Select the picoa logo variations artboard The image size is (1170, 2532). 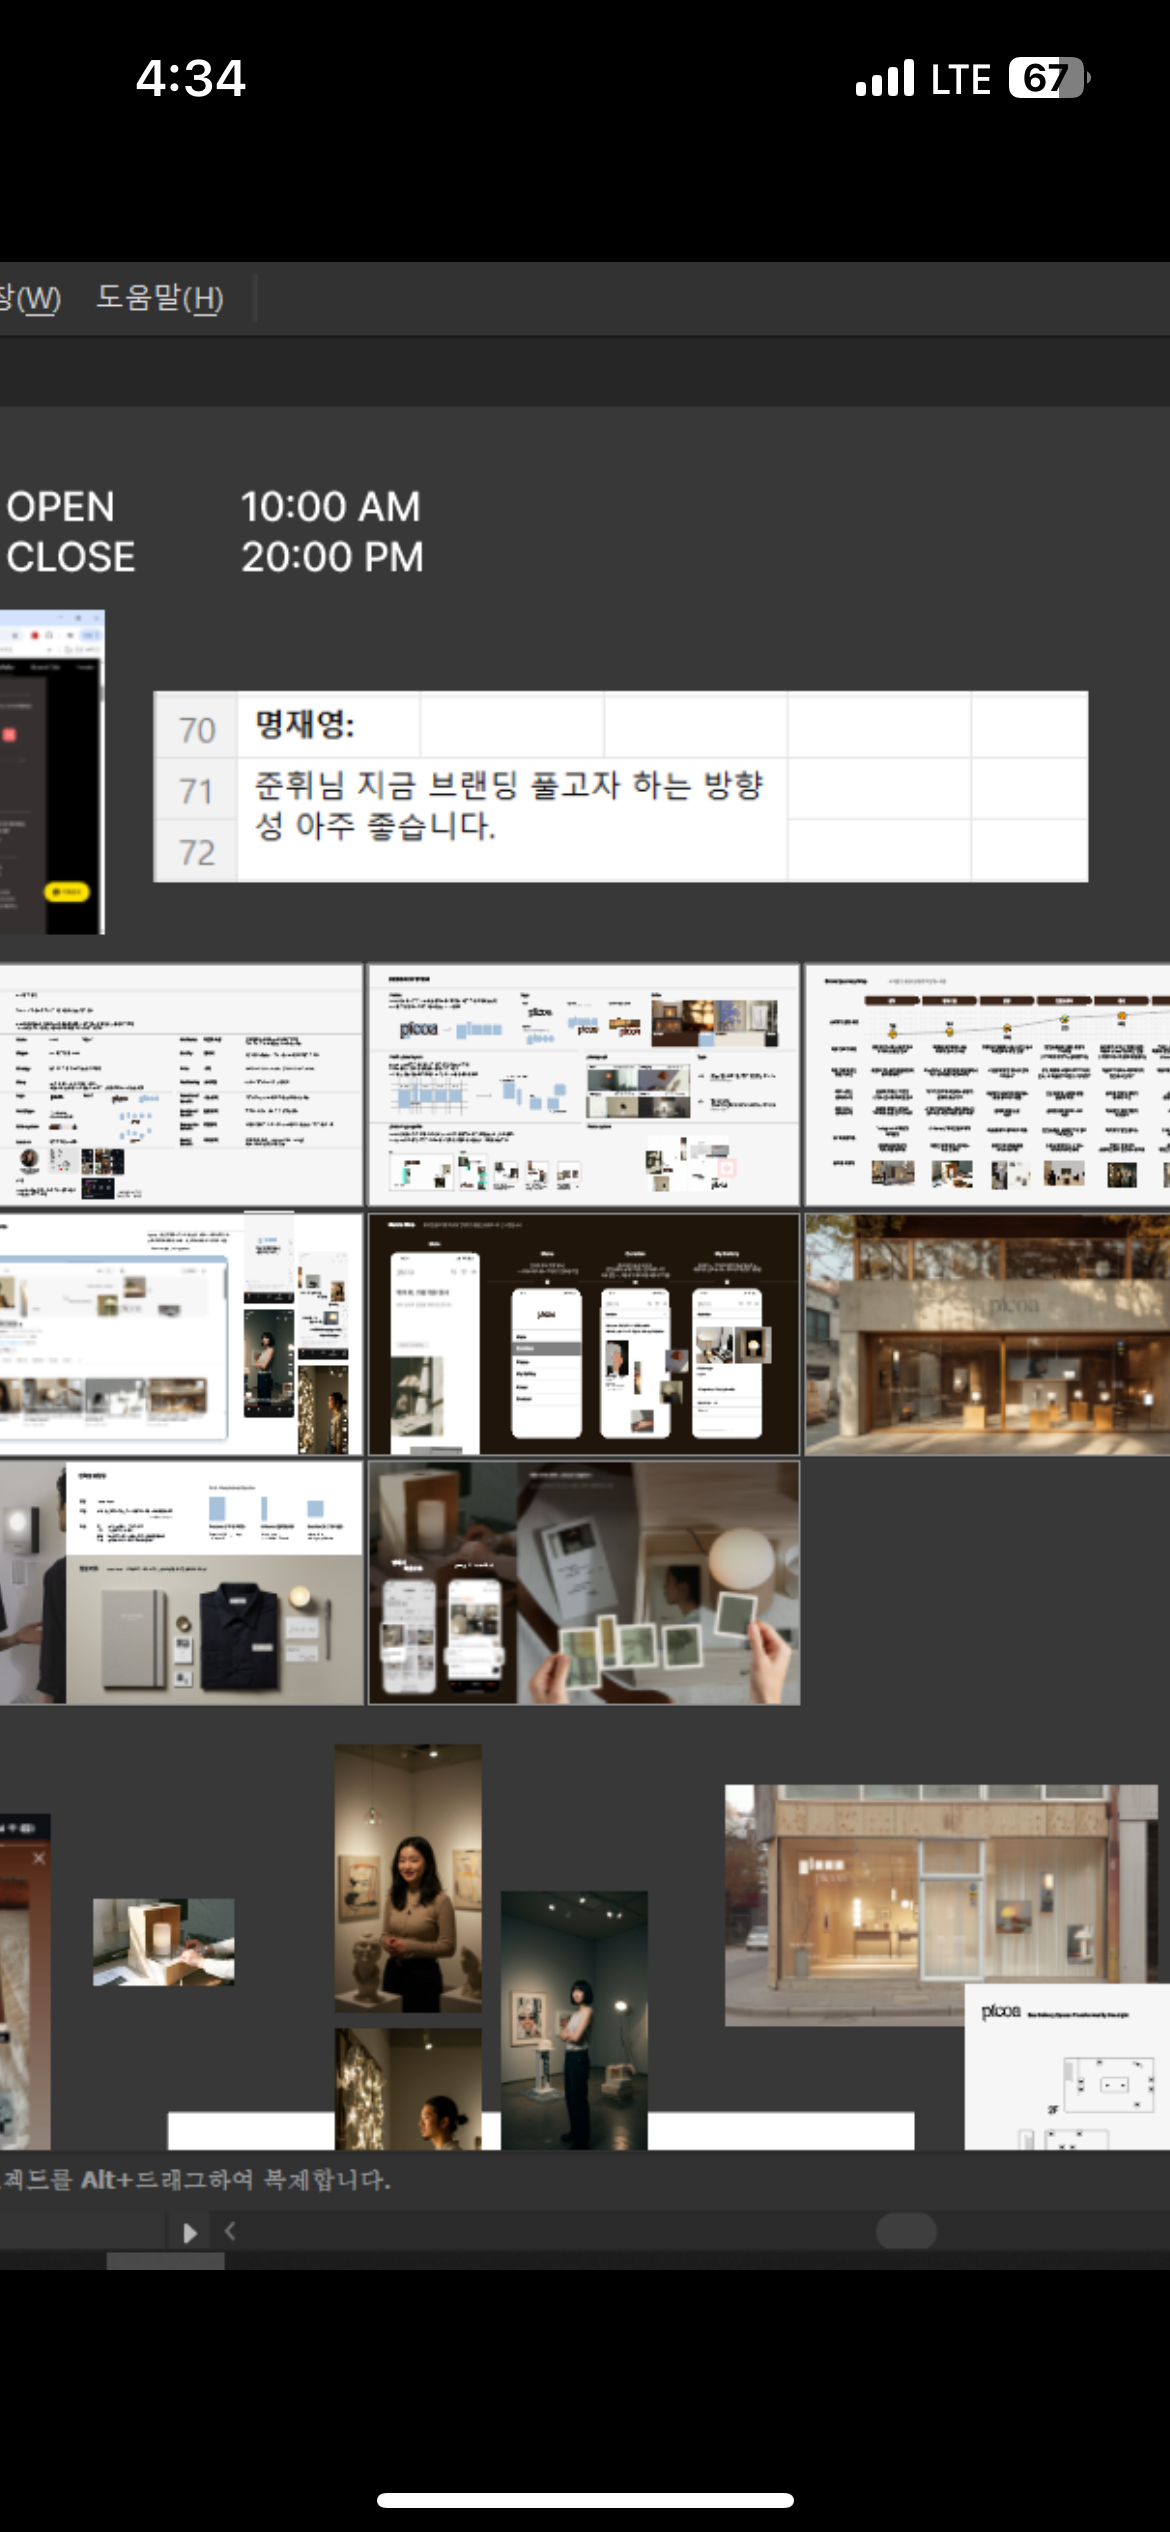tap(584, 1085)
